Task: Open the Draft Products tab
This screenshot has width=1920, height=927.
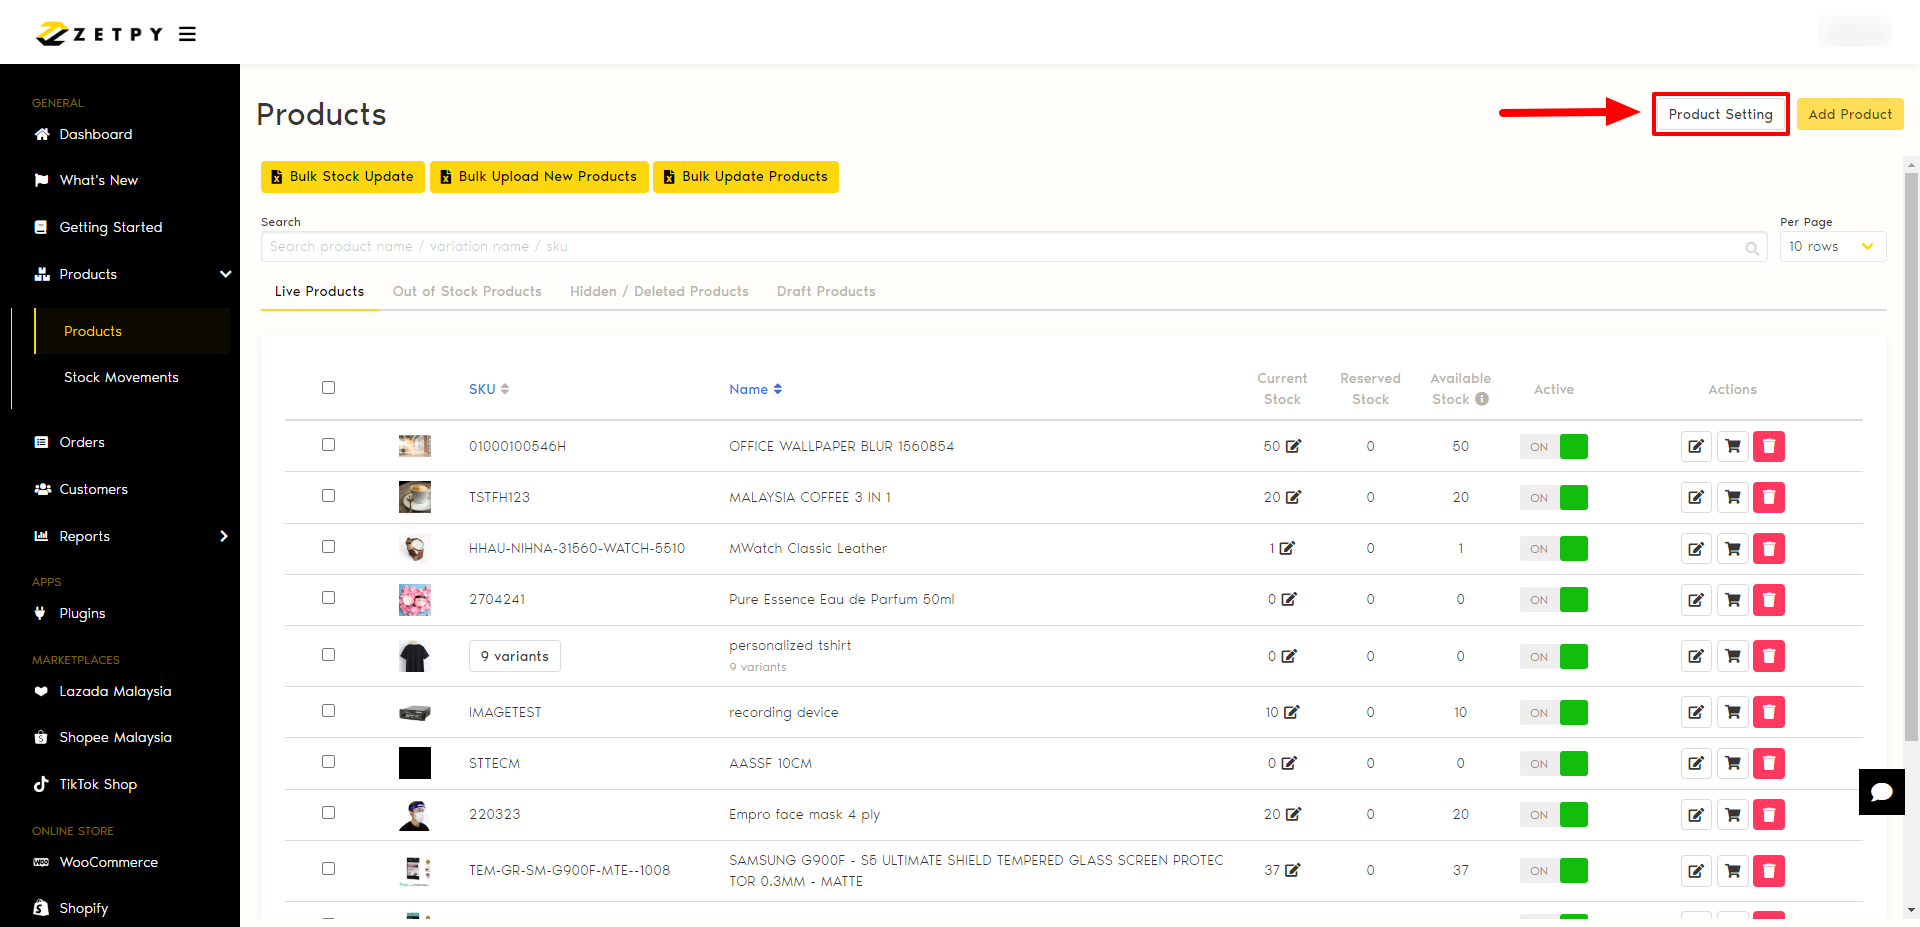Action: pyautogui.click(x=825, y=291)
